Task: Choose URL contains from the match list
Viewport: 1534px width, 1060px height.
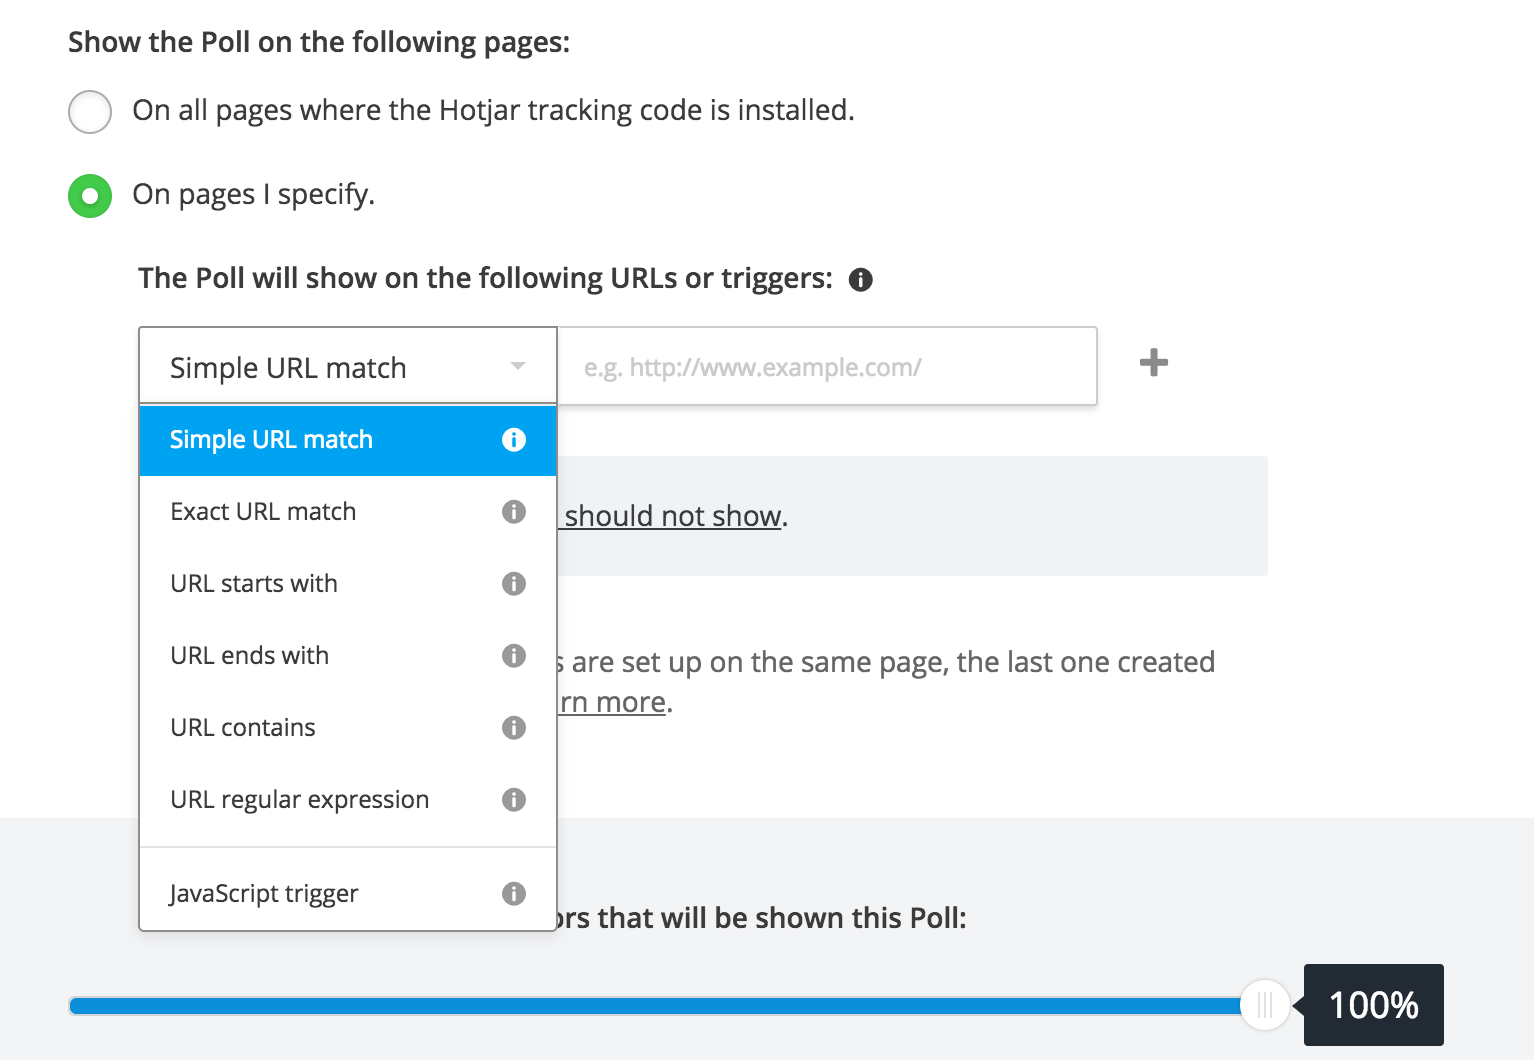Action: click(243, 727)
